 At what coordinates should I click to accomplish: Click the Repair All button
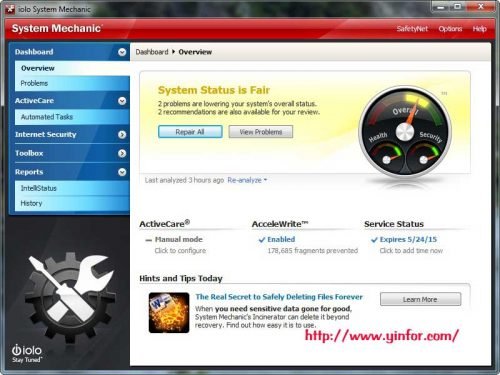pyautogui.click(x=190, y=132)
